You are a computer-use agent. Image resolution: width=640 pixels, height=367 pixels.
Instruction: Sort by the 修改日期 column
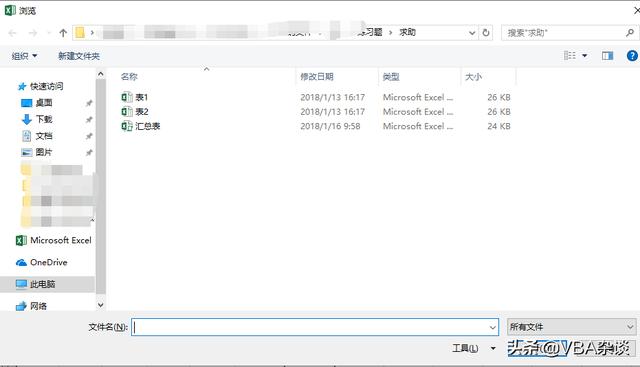(x=317, y=76)
